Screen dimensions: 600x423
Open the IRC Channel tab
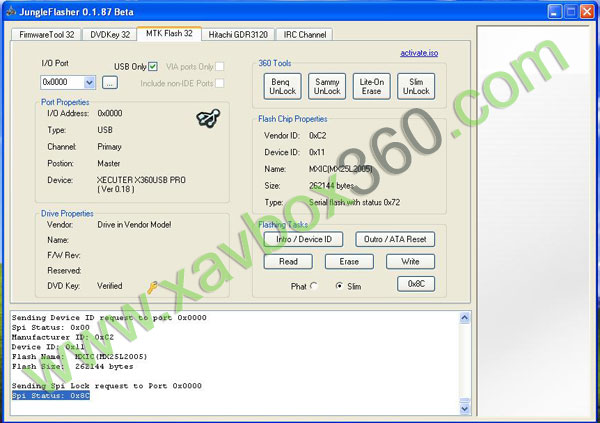pos(305,35)
